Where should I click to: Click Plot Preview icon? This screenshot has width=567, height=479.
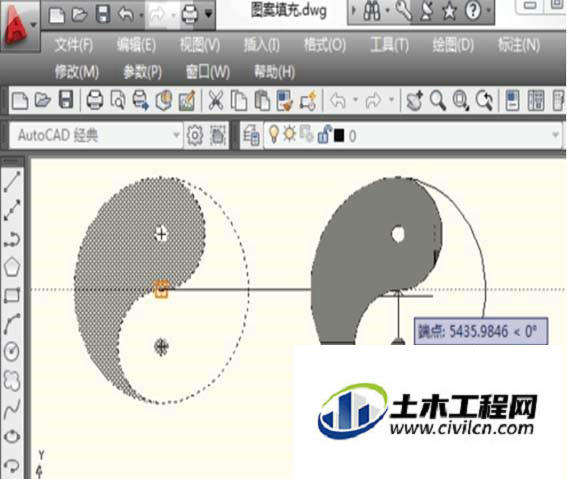click(x=118, y=100)
